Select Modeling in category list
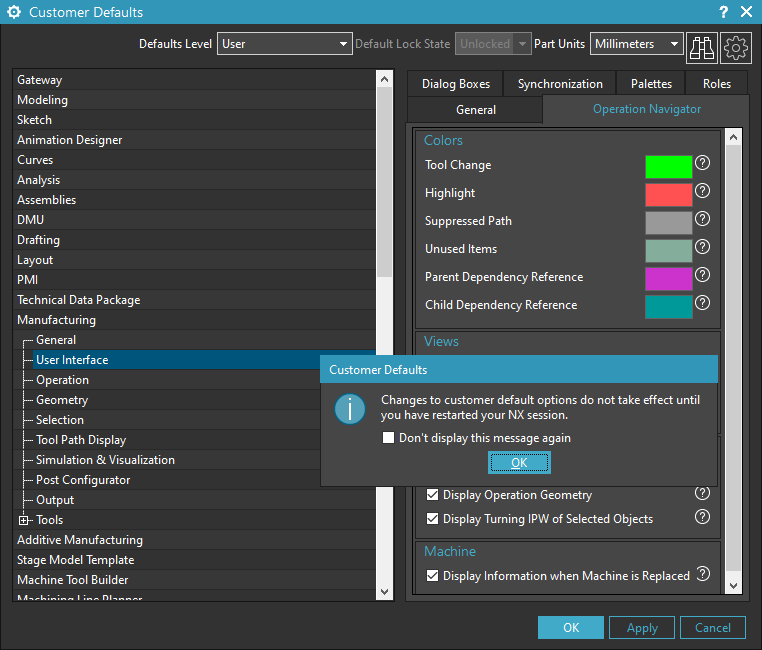 (x=194, y=100)
